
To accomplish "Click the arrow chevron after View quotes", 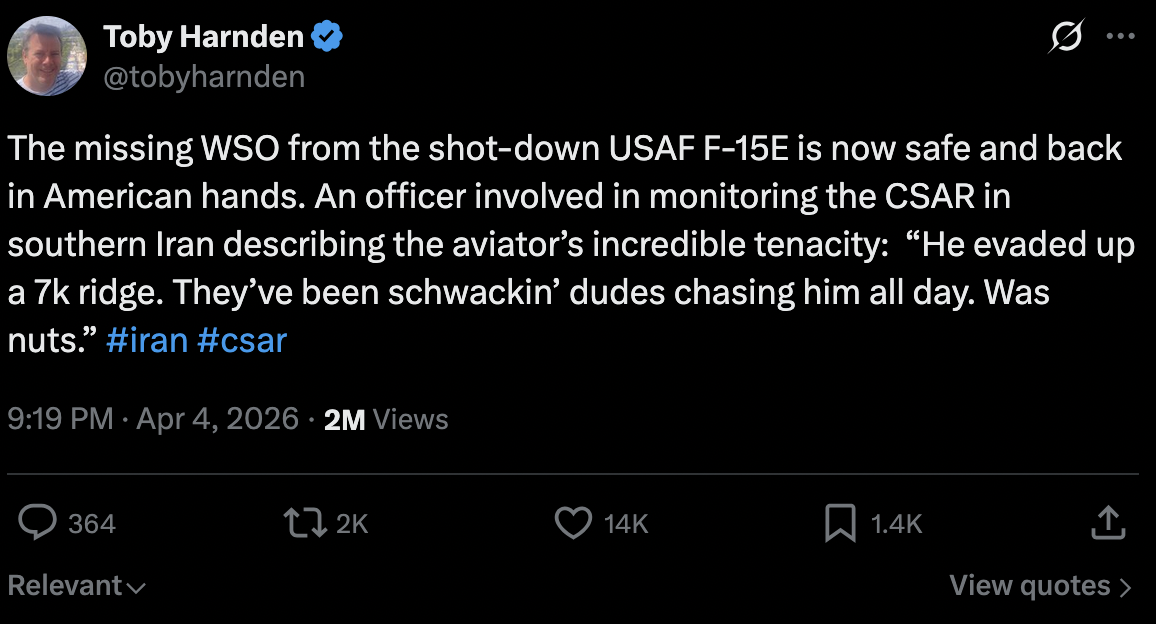I will [x=1125, y=587].
